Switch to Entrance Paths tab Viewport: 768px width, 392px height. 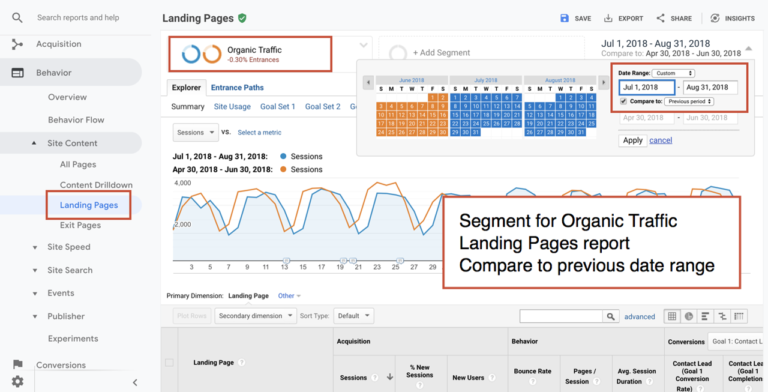point(237,88)
